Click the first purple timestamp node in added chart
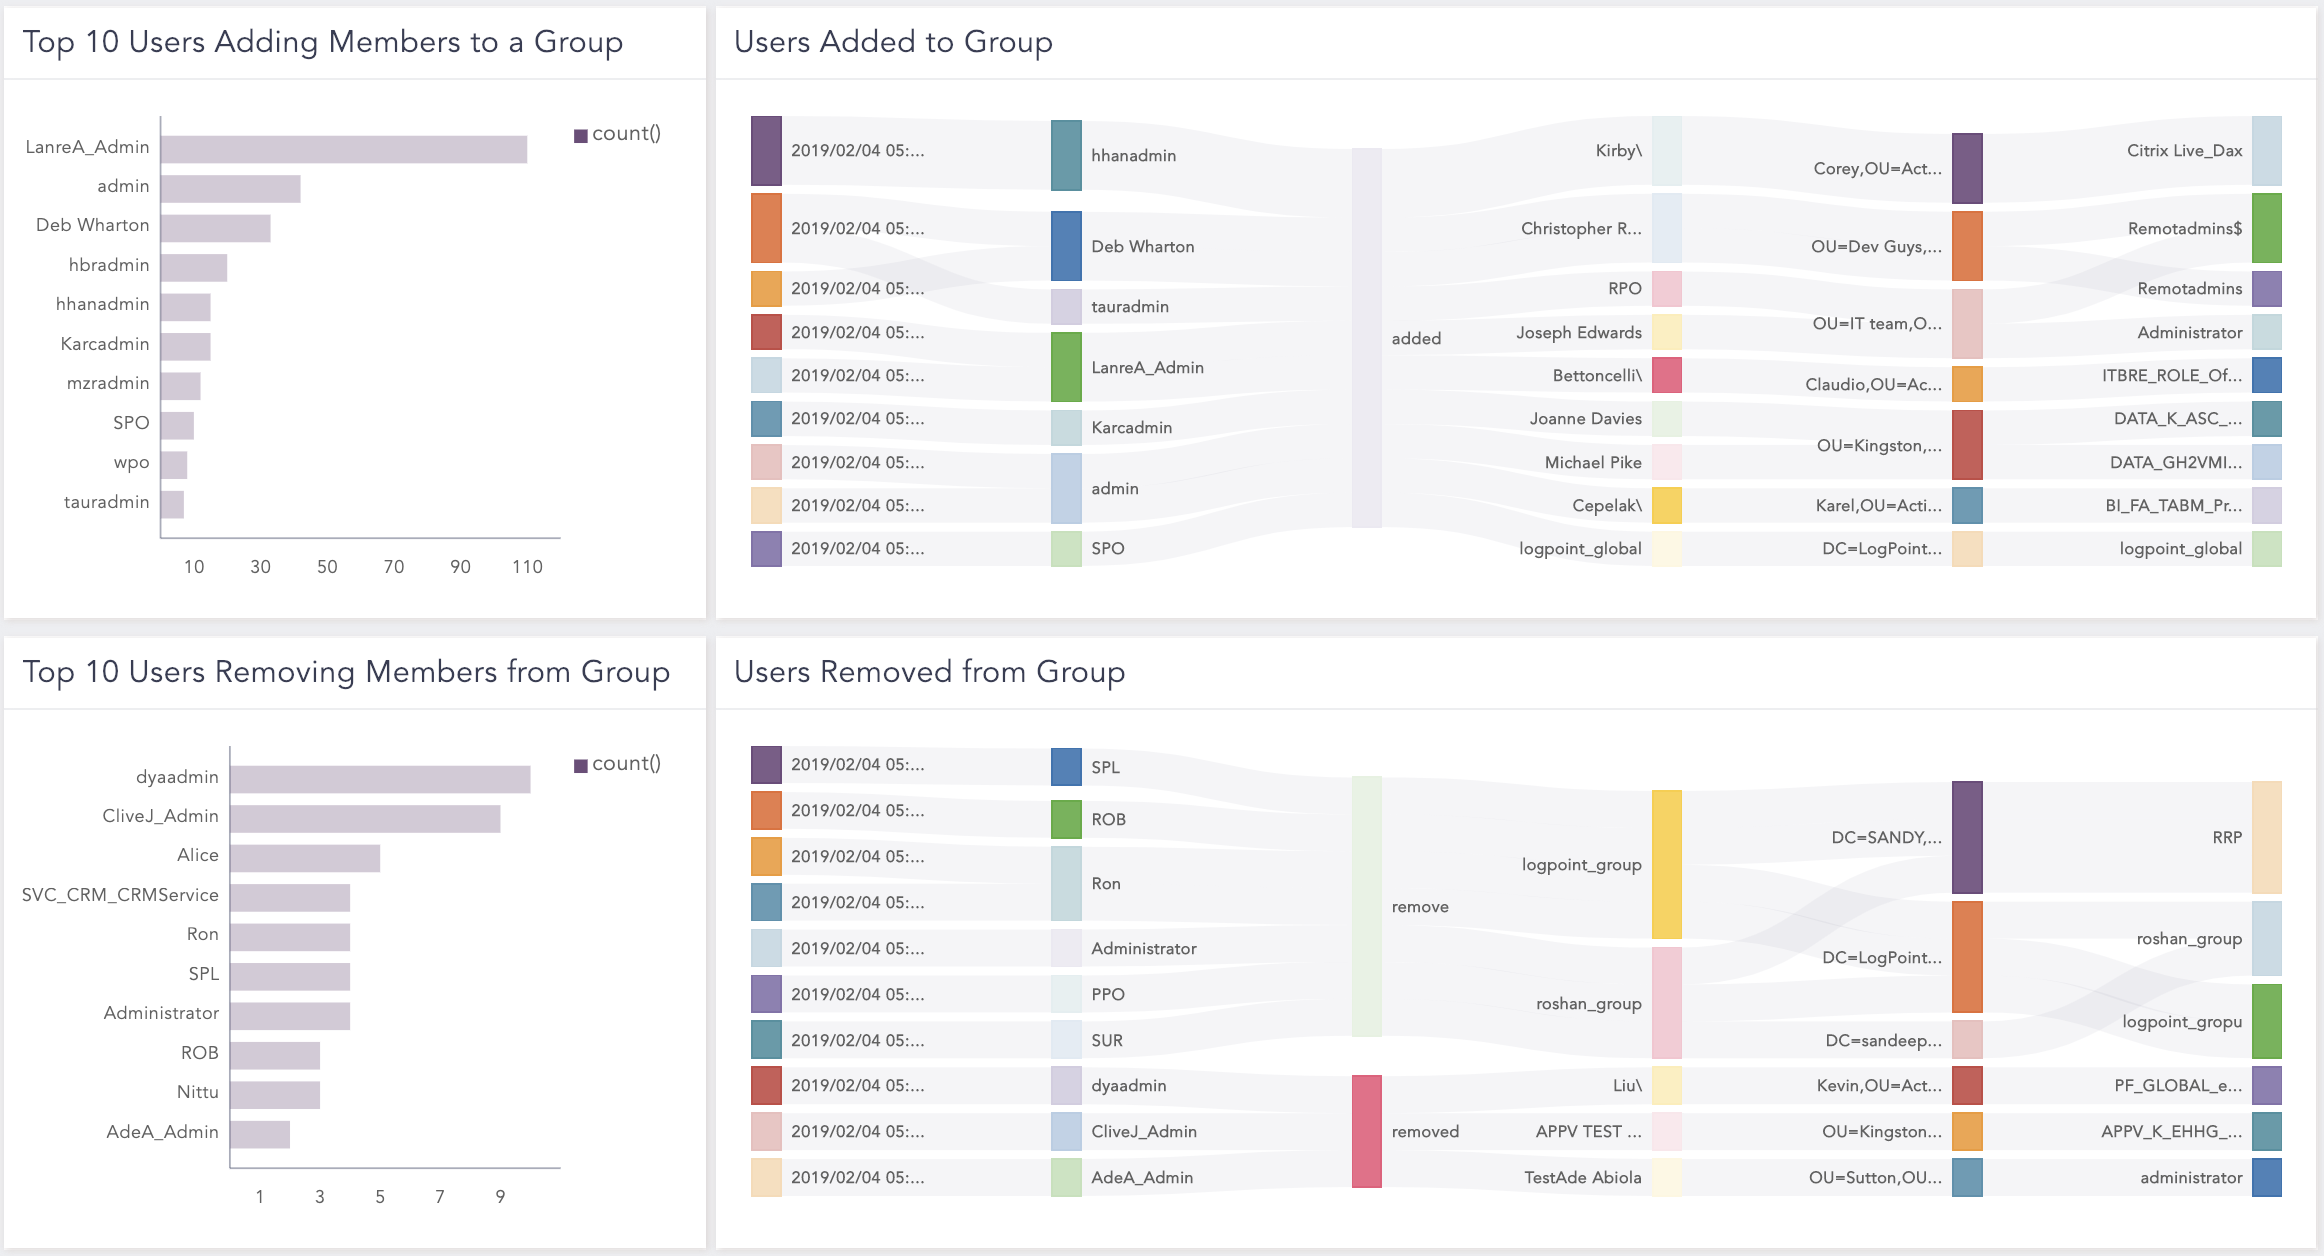 (766, 150)
